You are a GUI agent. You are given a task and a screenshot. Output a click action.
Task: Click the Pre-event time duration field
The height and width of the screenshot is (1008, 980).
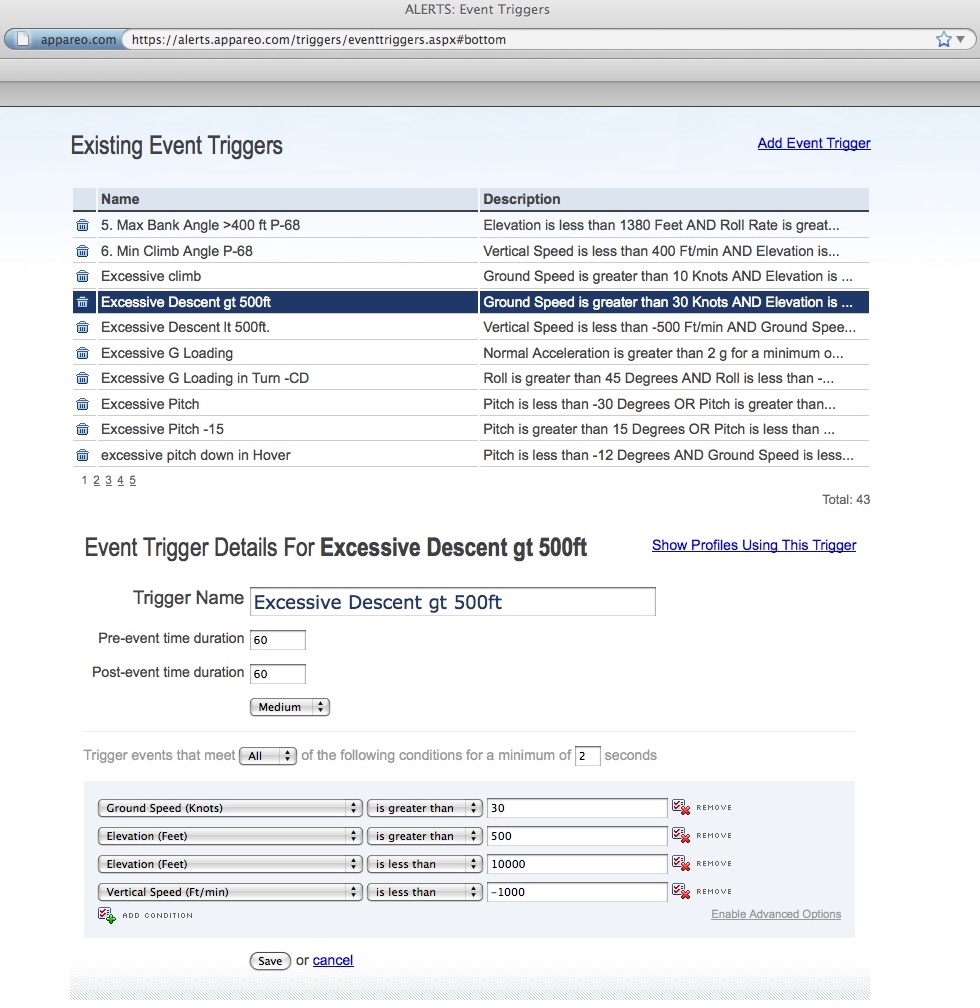pos(277,639)
